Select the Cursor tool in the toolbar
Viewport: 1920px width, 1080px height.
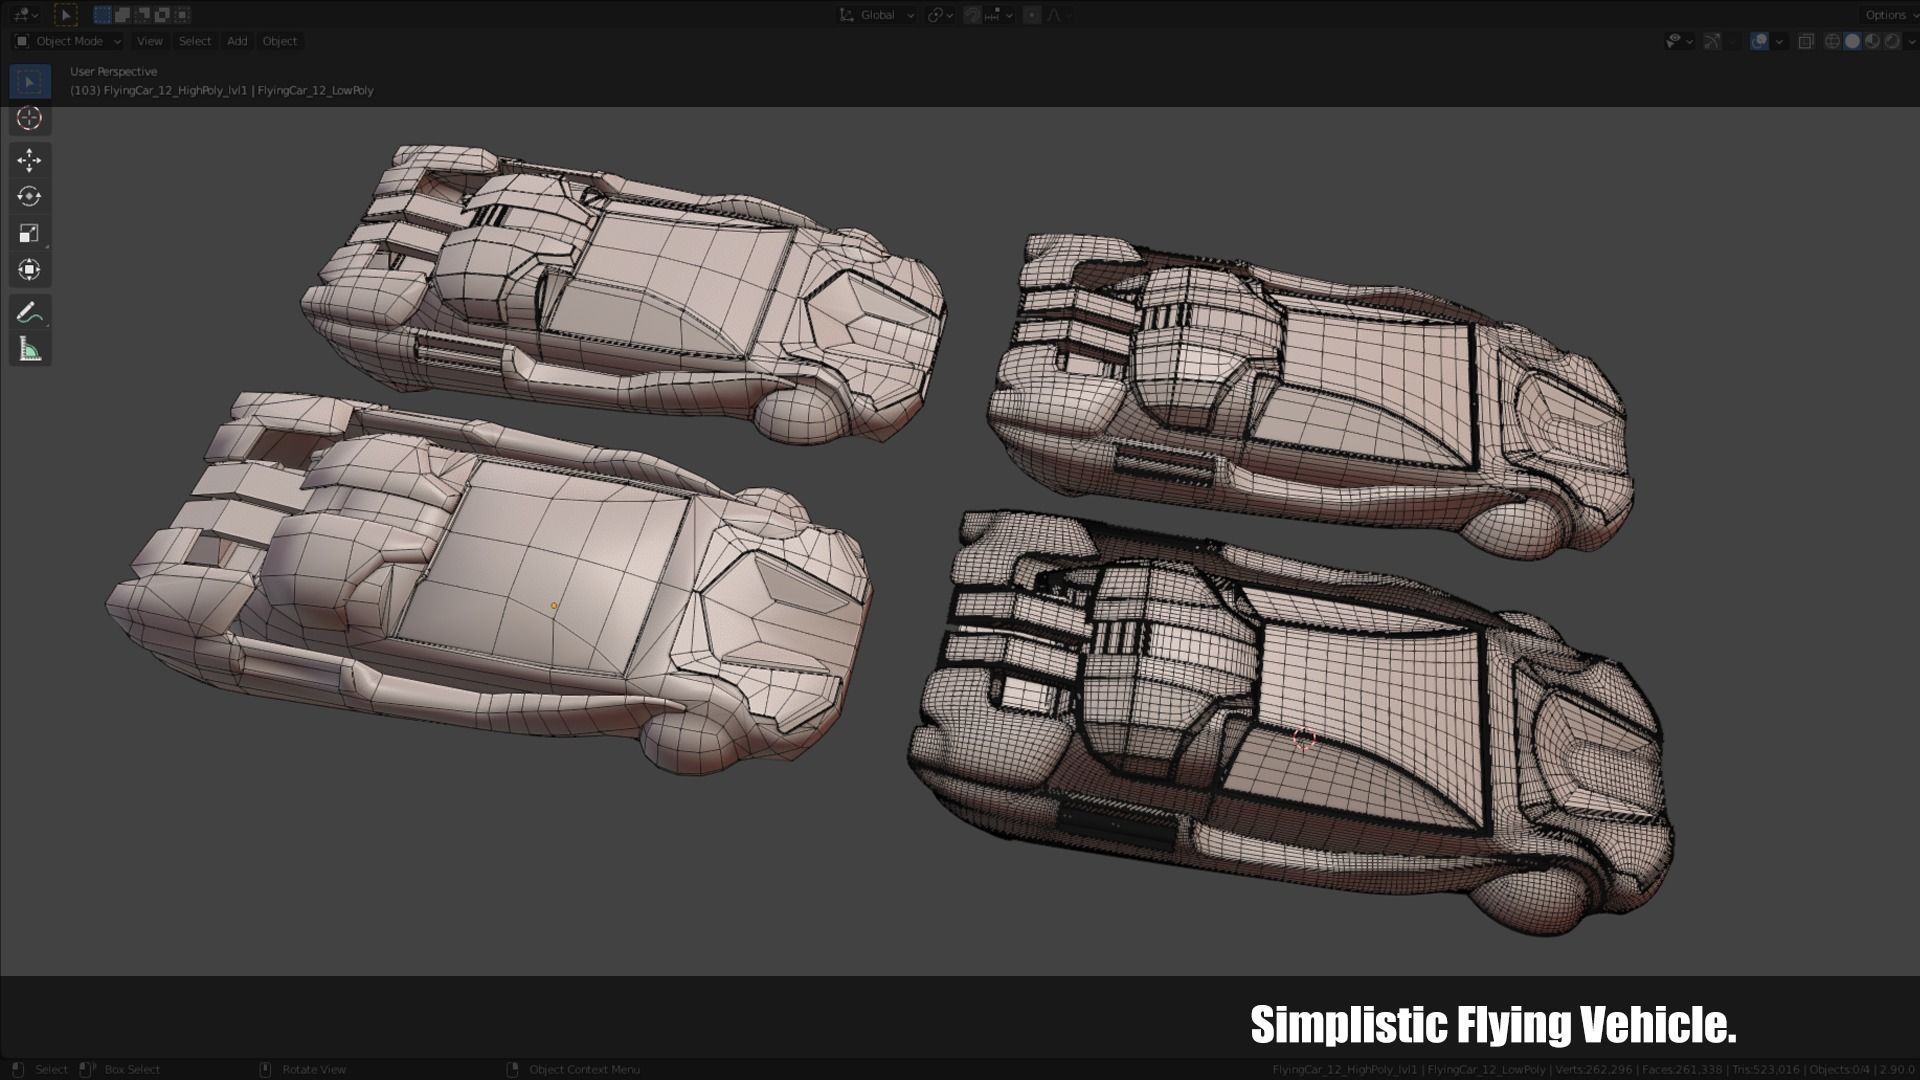pos(29,118)
